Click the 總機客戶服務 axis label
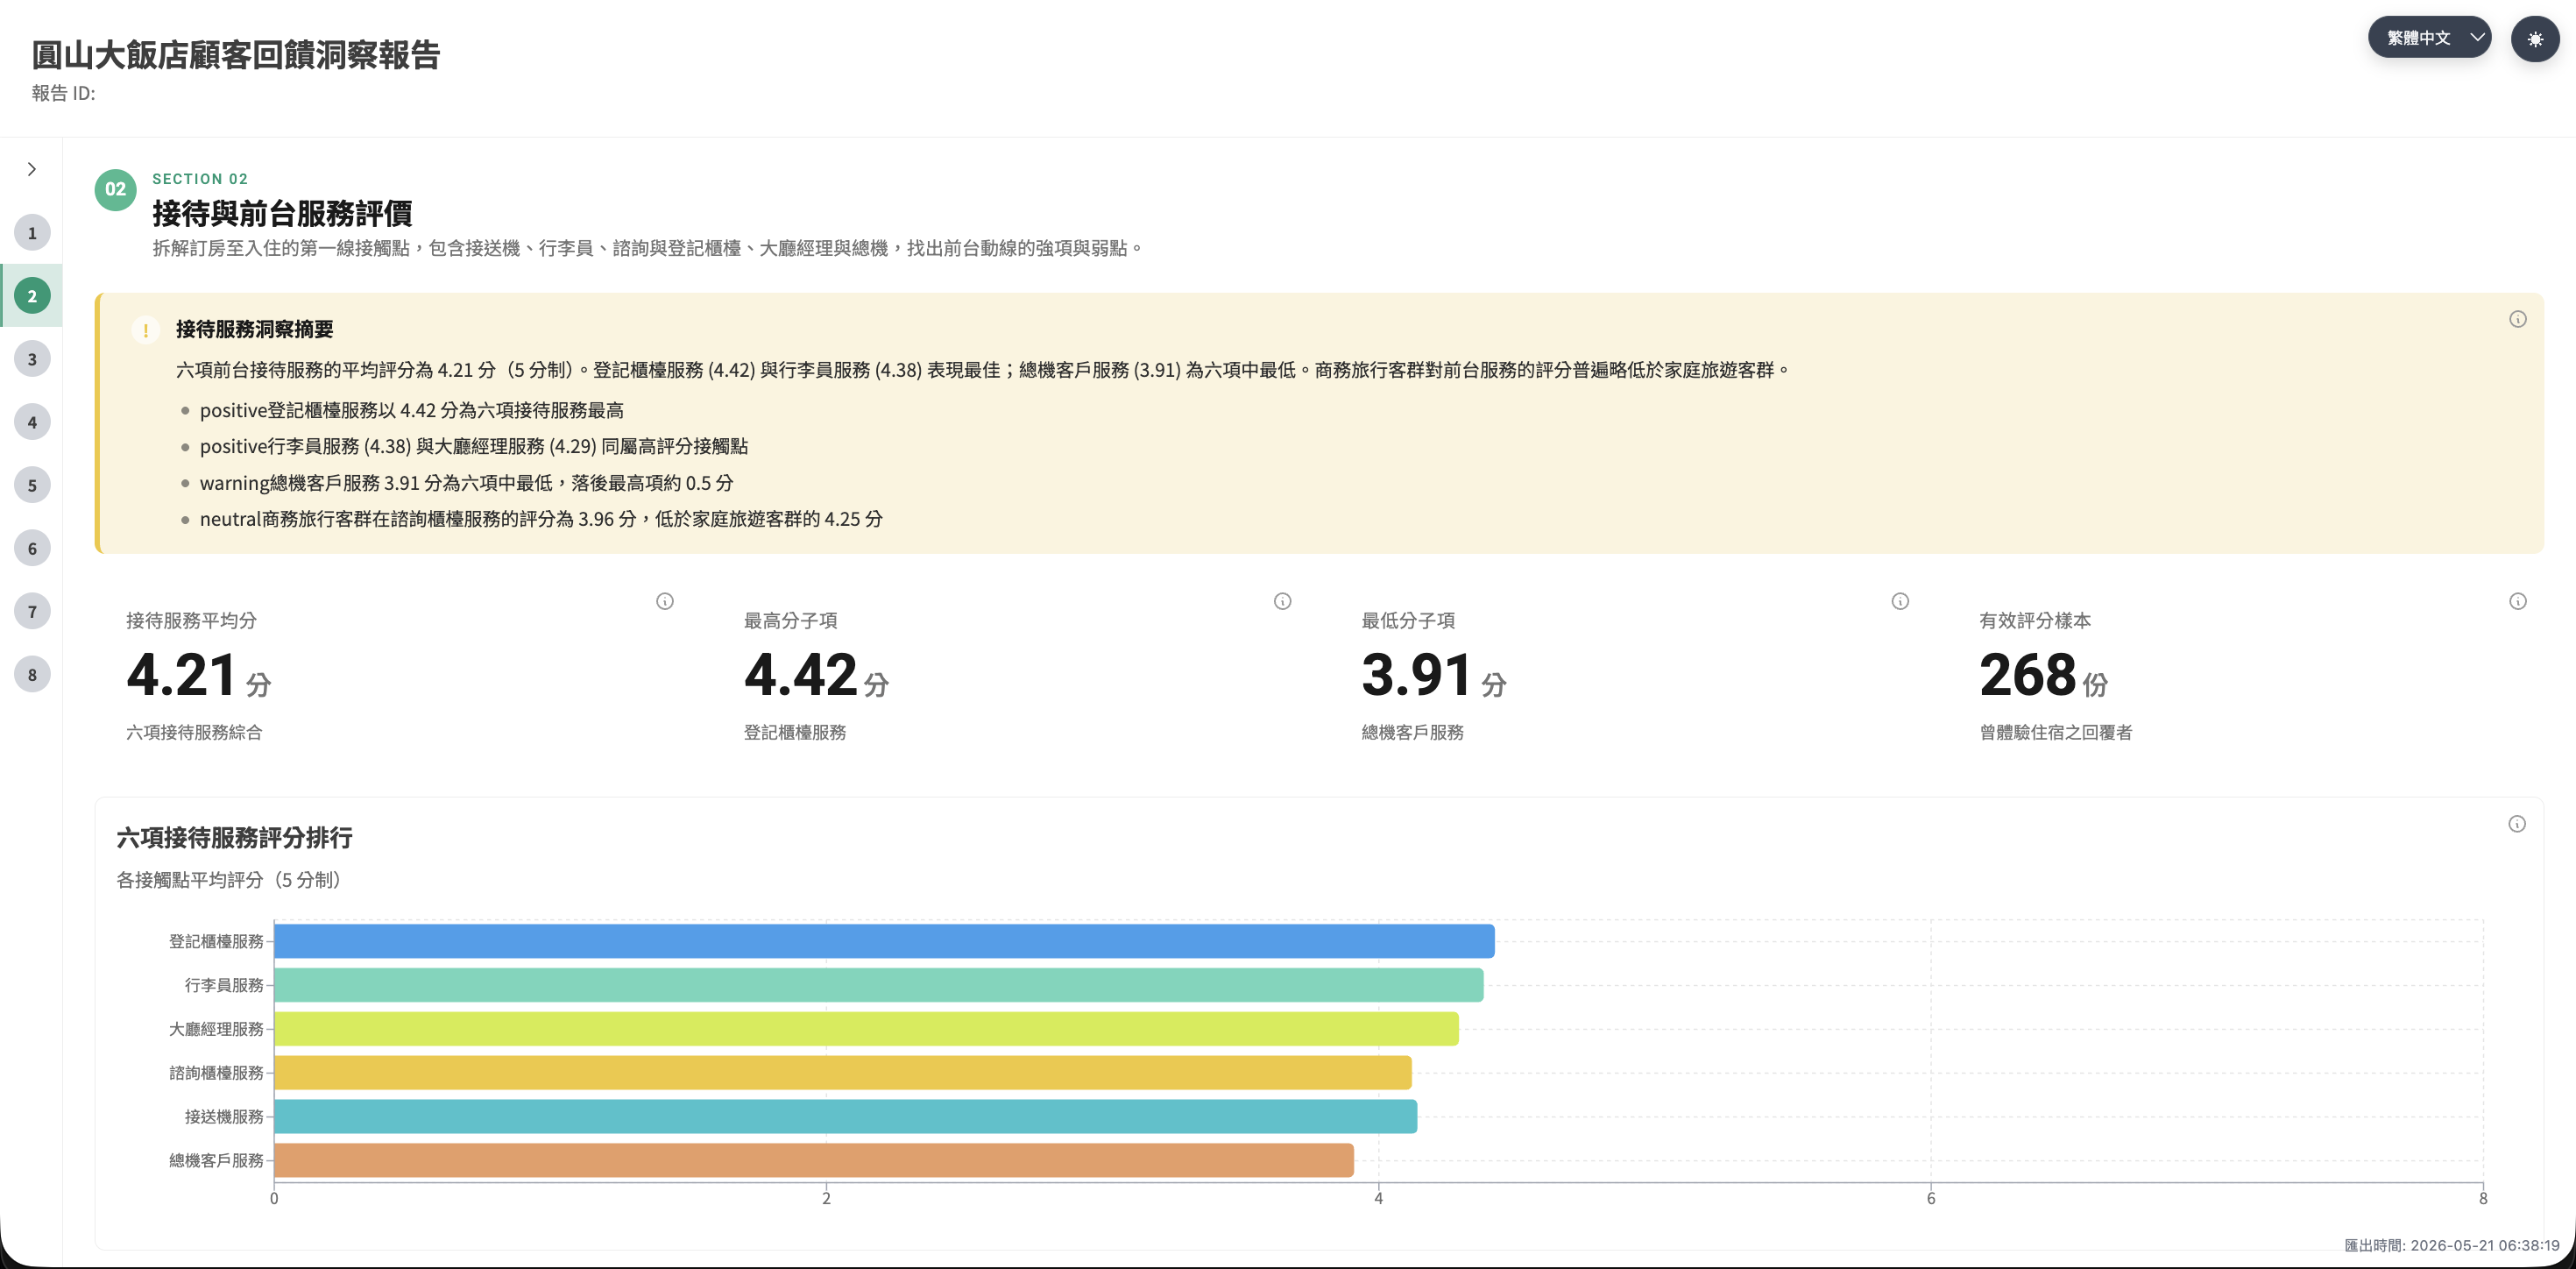The width and height of the screenshot is (2576, 1269). (x=216, y=1160)
